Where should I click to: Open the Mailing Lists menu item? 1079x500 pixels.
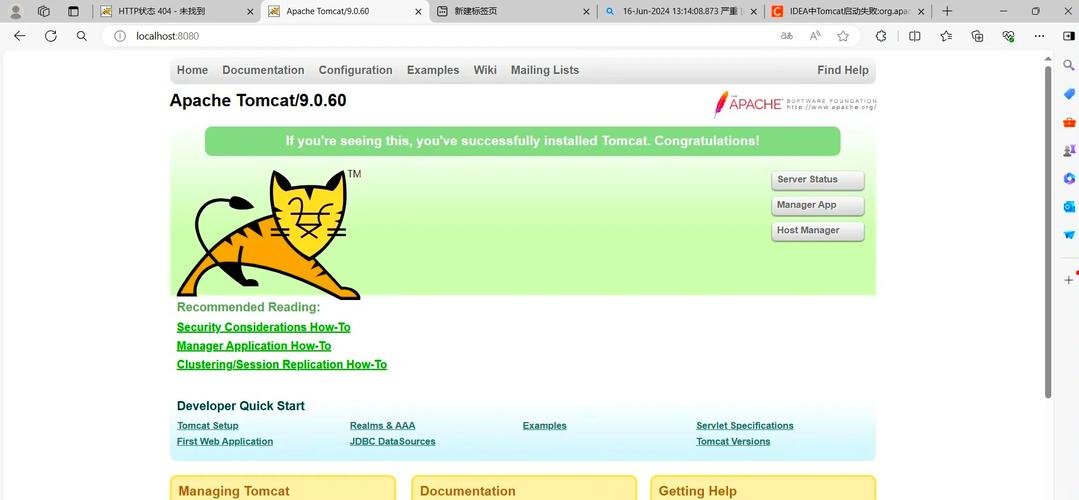coord(544,70)
